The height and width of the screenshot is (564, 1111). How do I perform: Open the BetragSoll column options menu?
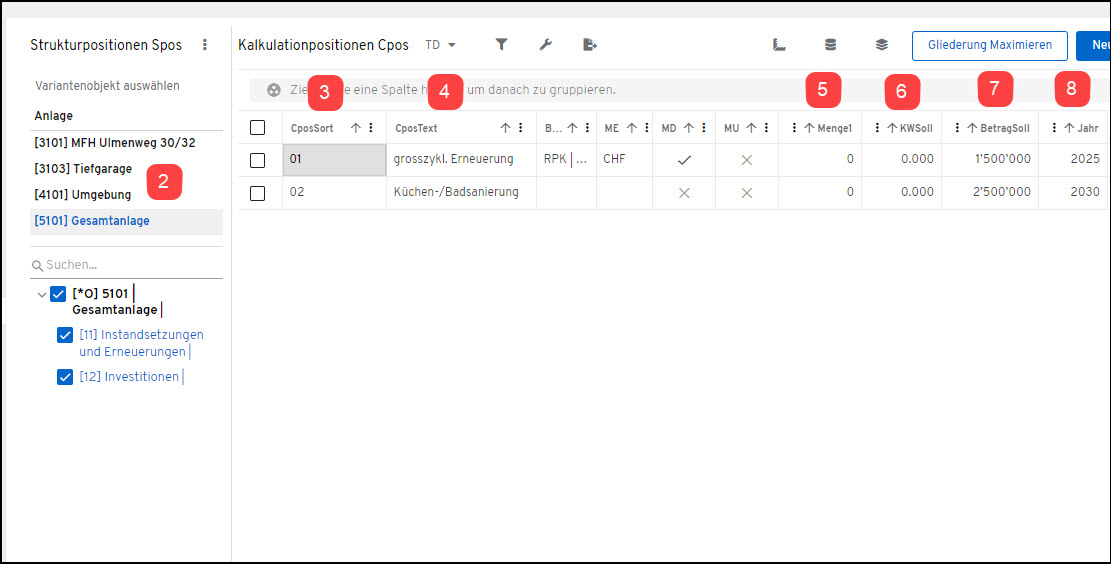click(x=957, y=128)
